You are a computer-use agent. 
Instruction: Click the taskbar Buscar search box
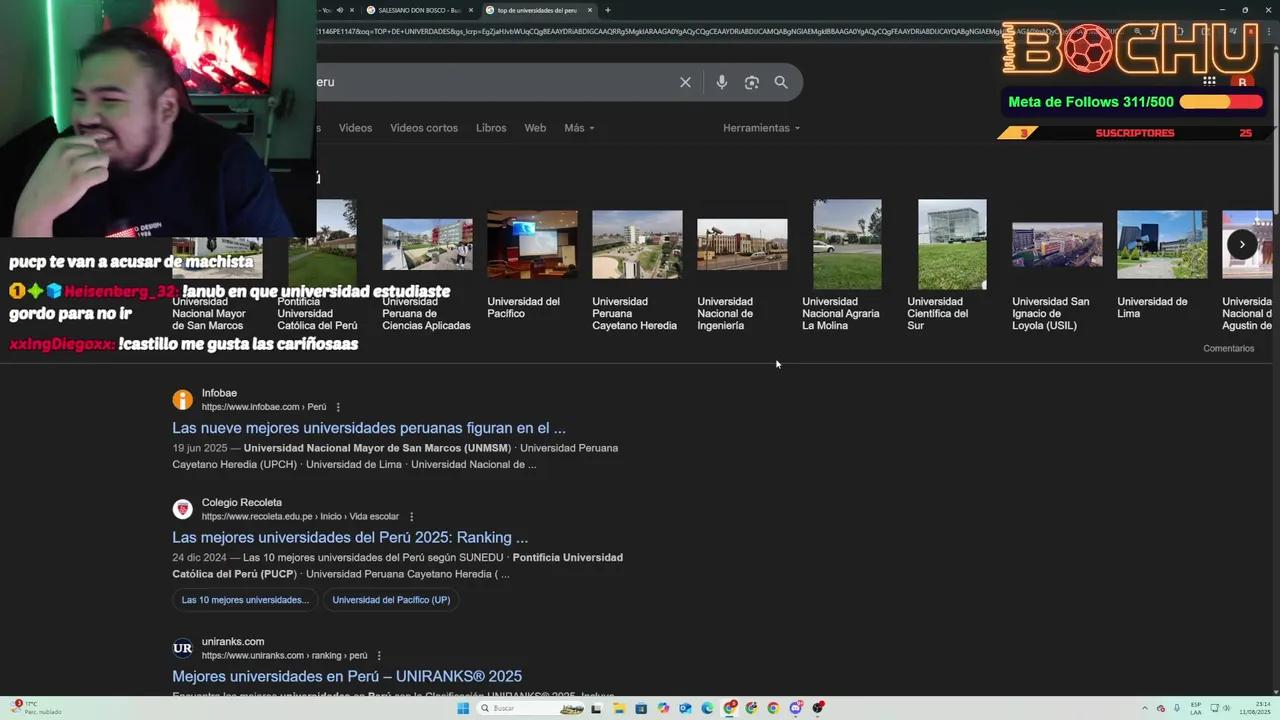pos(530,708)
